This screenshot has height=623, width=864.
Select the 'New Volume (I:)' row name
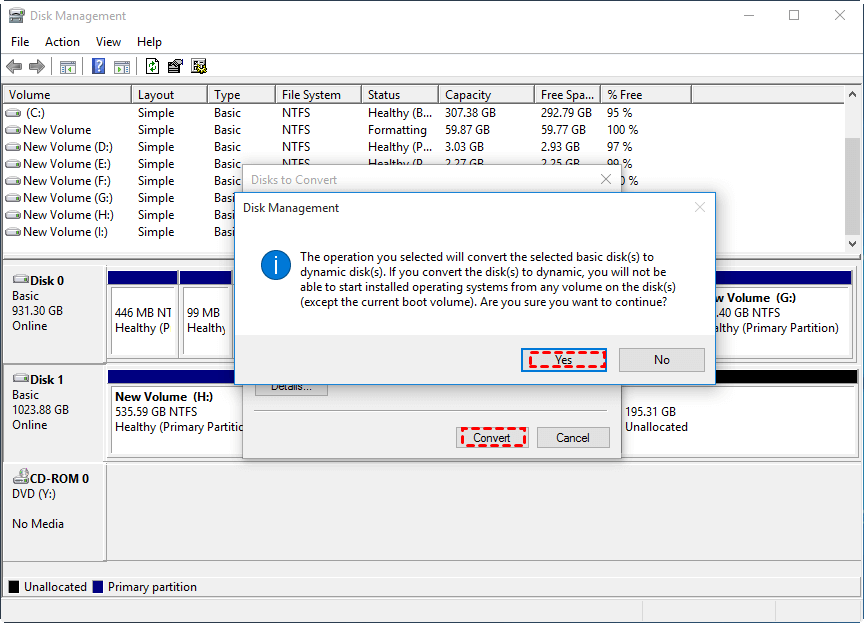click(x=66, y=232)
